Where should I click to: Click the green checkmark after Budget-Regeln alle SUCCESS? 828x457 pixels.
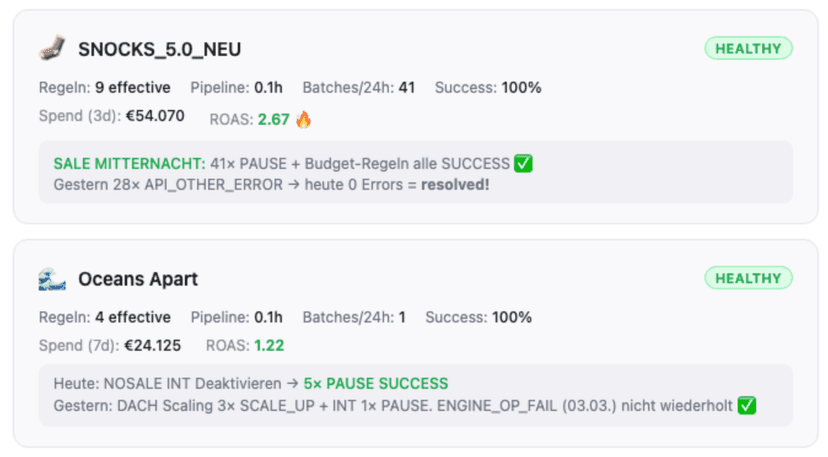click(x=523, y=164)
